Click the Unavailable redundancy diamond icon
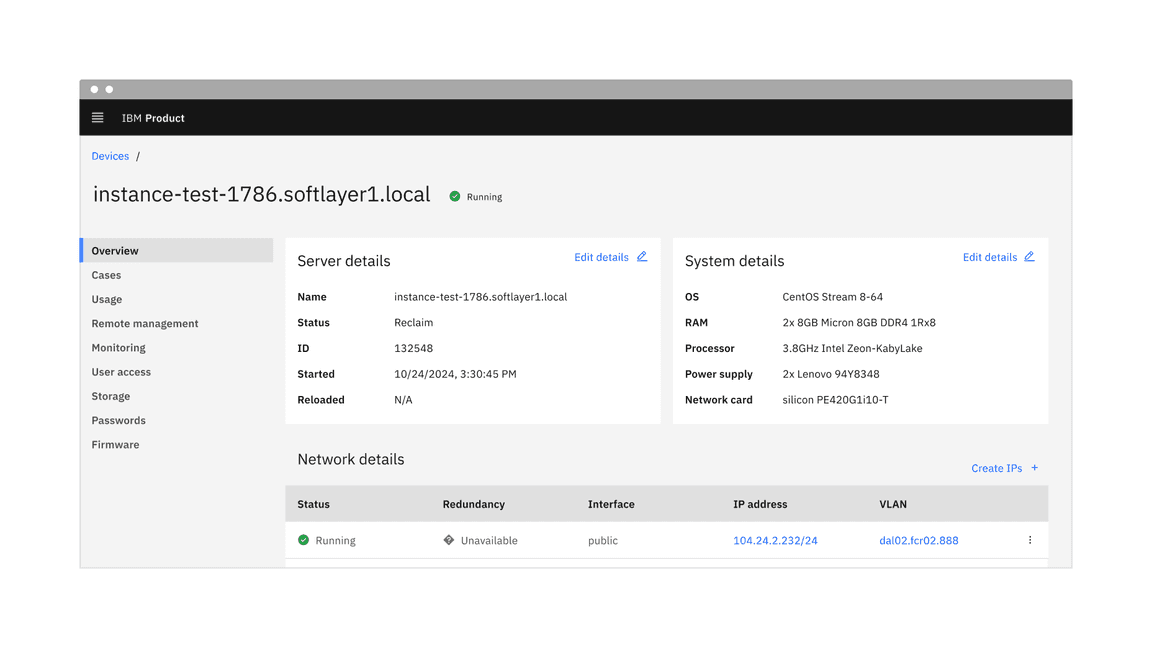 pyautogui.click(x=449, y=540)
